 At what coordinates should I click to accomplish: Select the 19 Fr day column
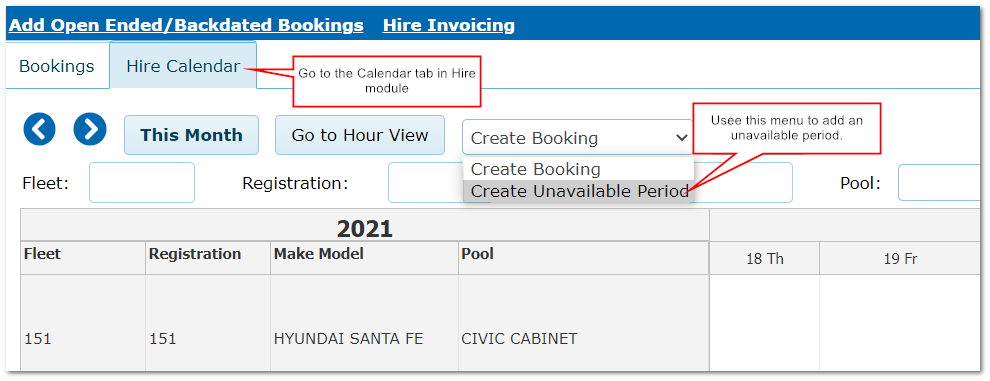pos(900,258)
